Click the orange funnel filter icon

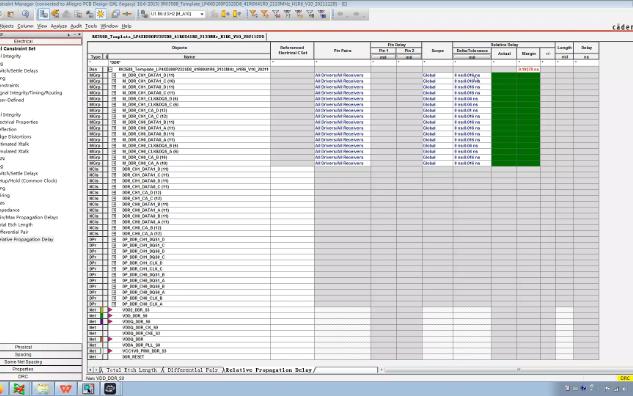tap(264, 14)
